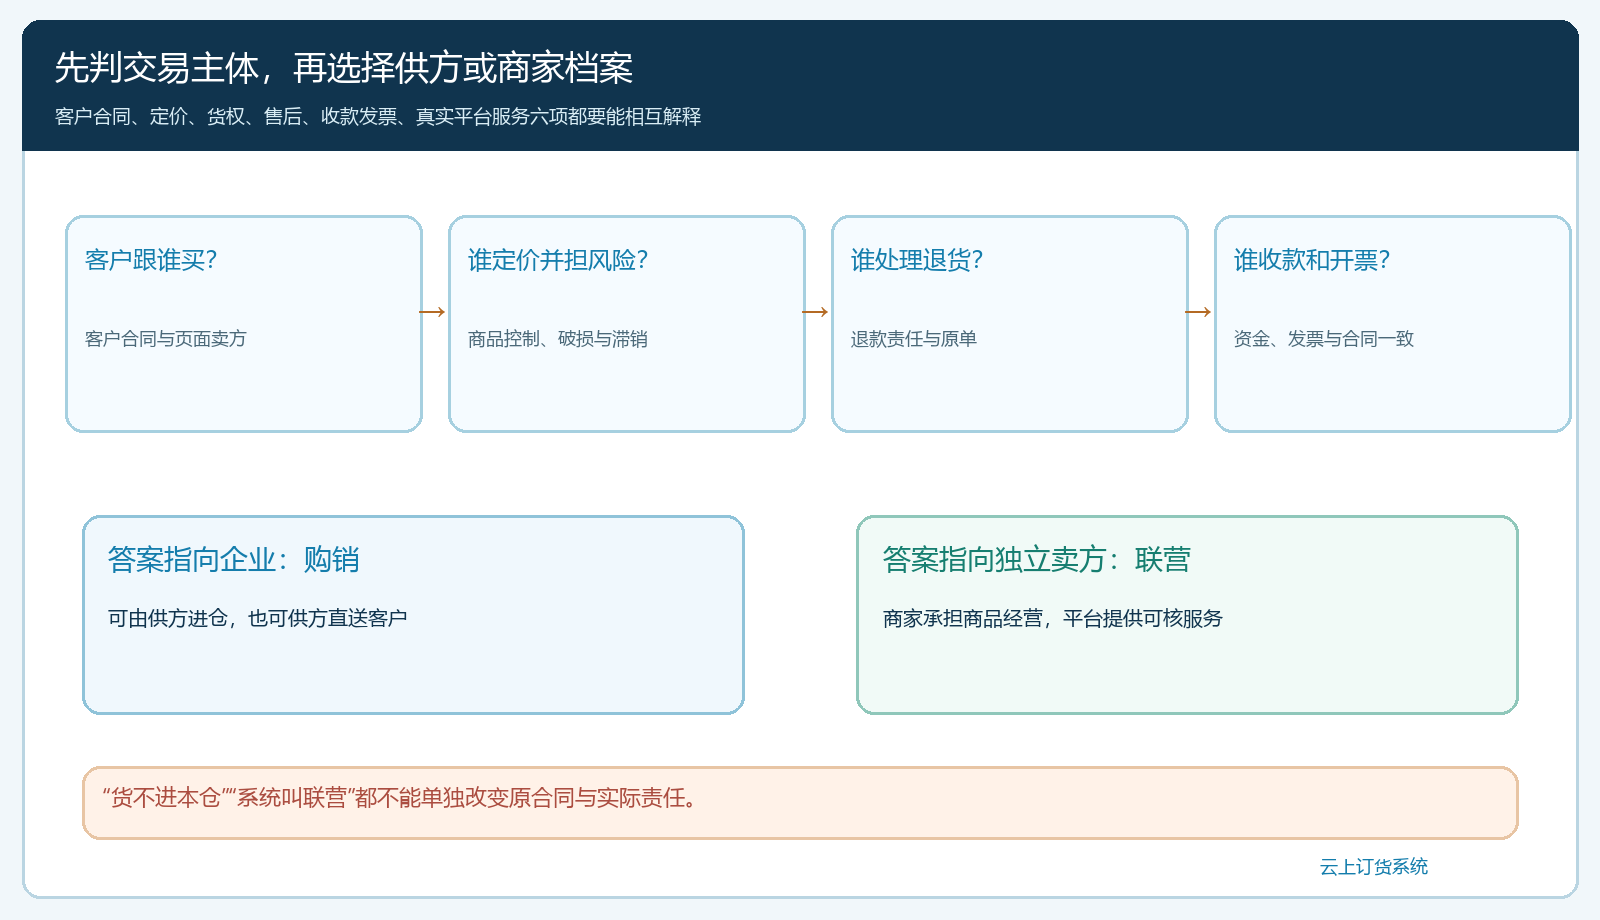1600x920 pixels.
Task: Click the text 资金、发票与合同一致
Action: [1324, 339]
